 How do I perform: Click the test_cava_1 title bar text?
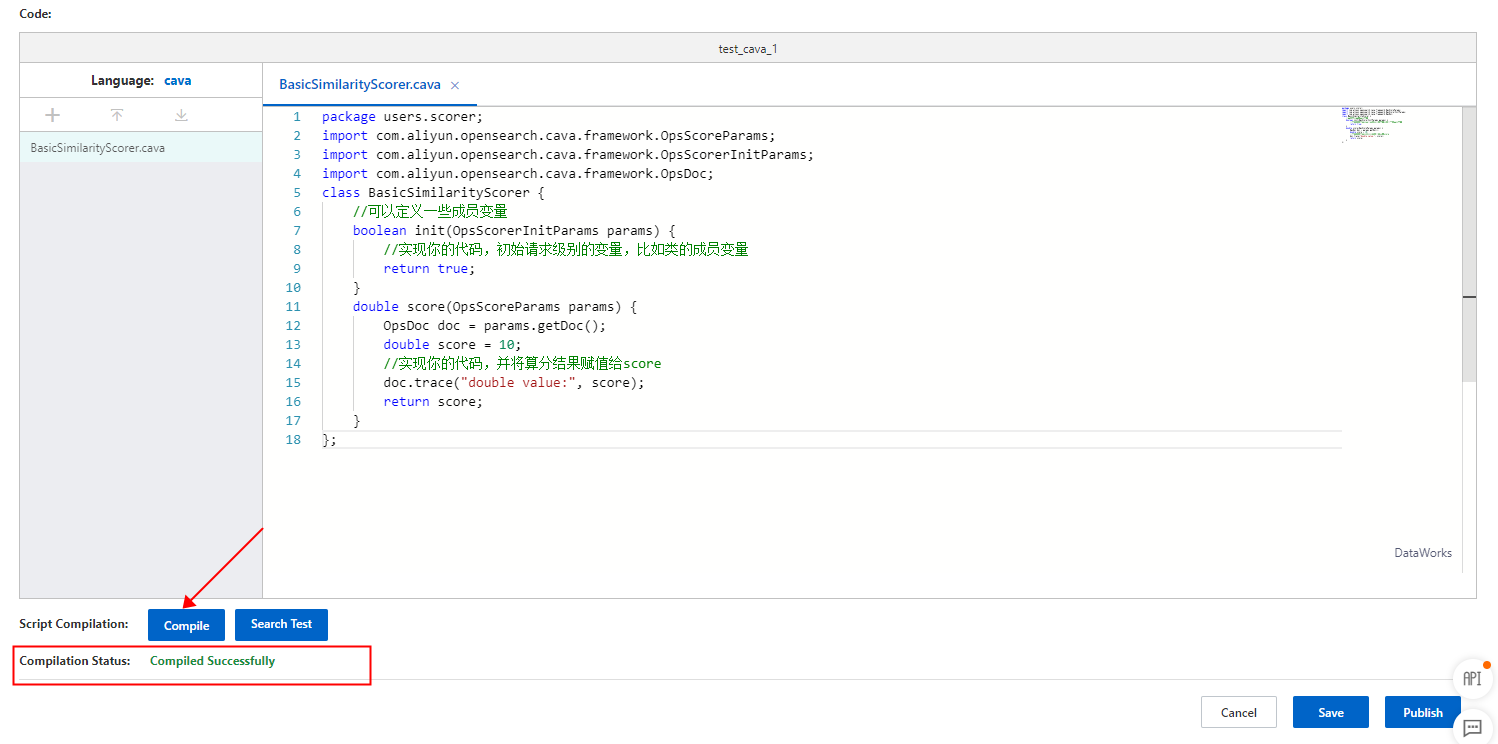coord(747,49)
